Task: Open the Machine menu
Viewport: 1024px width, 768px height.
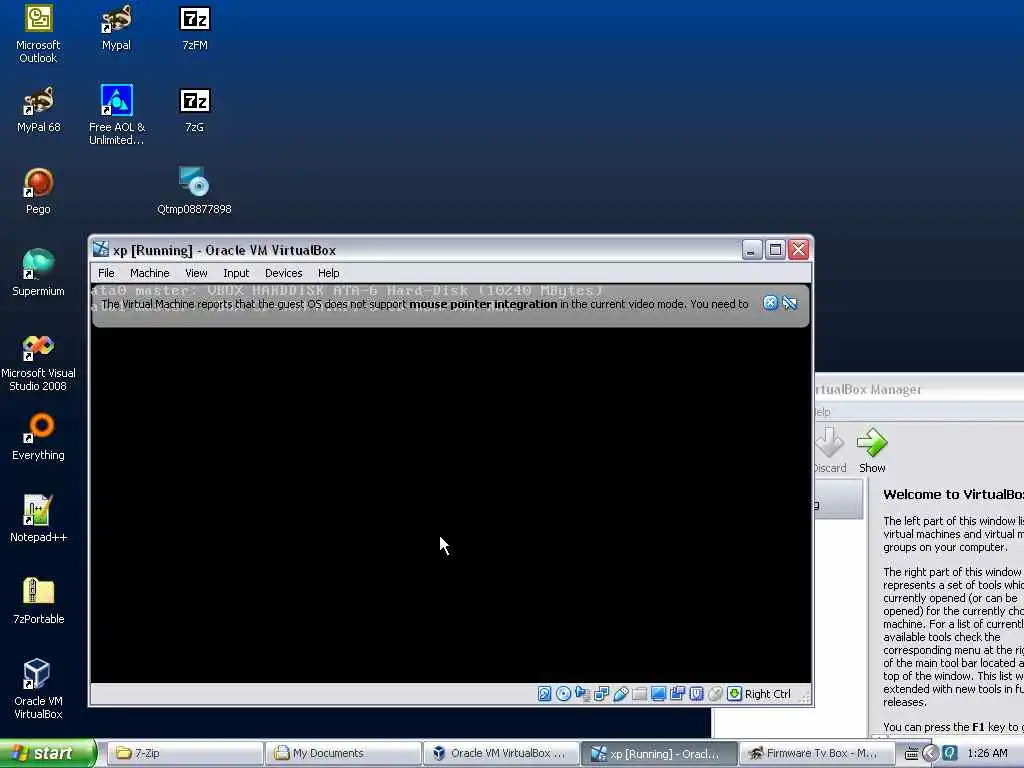Action: (x=150, y=273)
